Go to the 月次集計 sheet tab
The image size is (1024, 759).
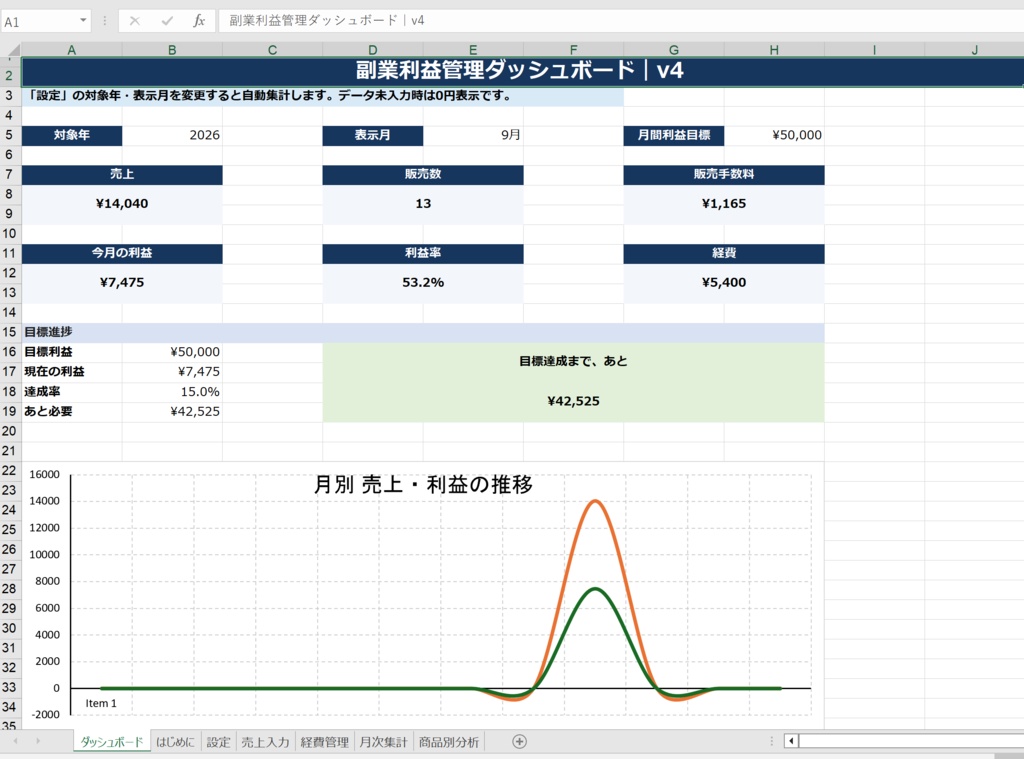point(383,742)
